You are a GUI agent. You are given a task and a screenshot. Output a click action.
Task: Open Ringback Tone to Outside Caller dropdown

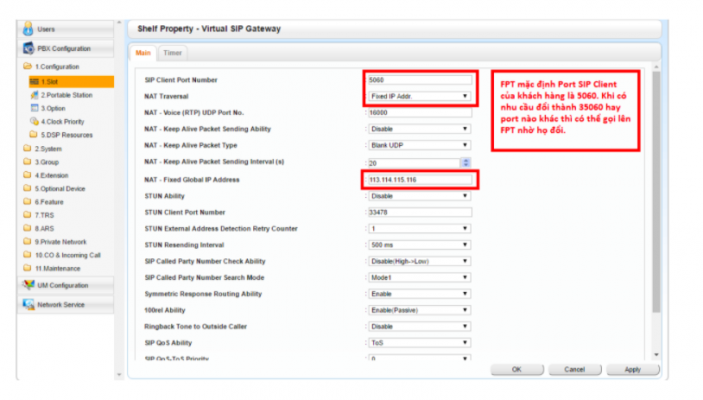[417, 326]
